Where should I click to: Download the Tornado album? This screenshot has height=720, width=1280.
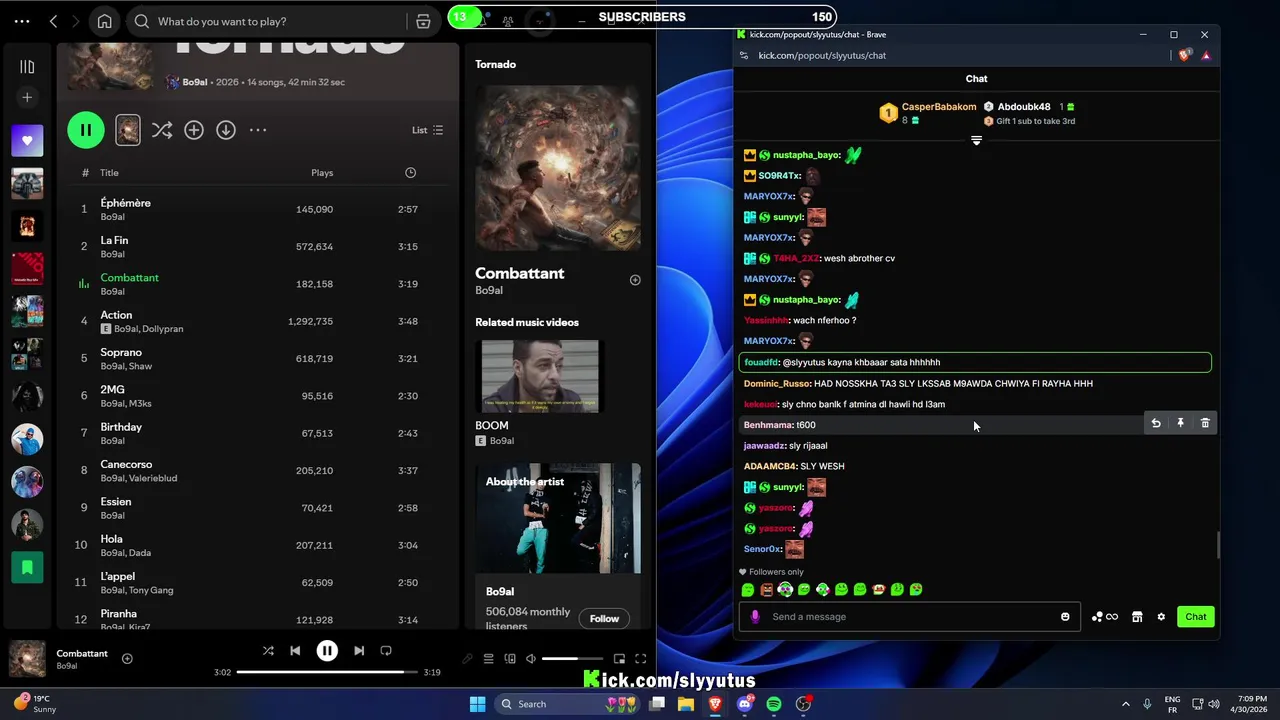coord(226,130)
